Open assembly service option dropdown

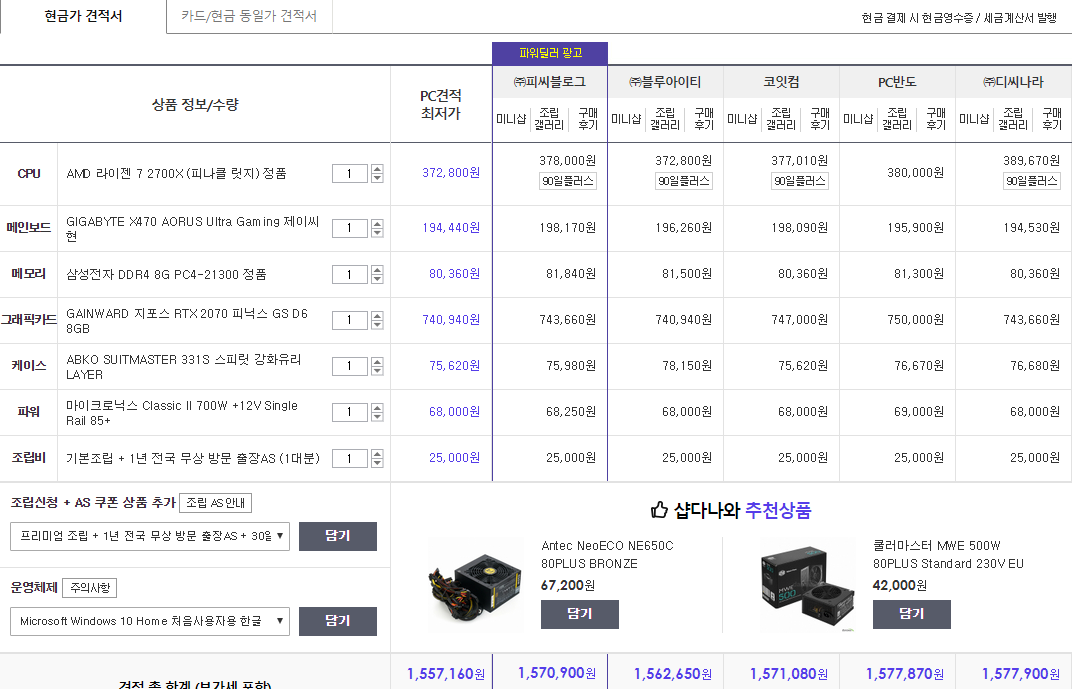(150, 536)
